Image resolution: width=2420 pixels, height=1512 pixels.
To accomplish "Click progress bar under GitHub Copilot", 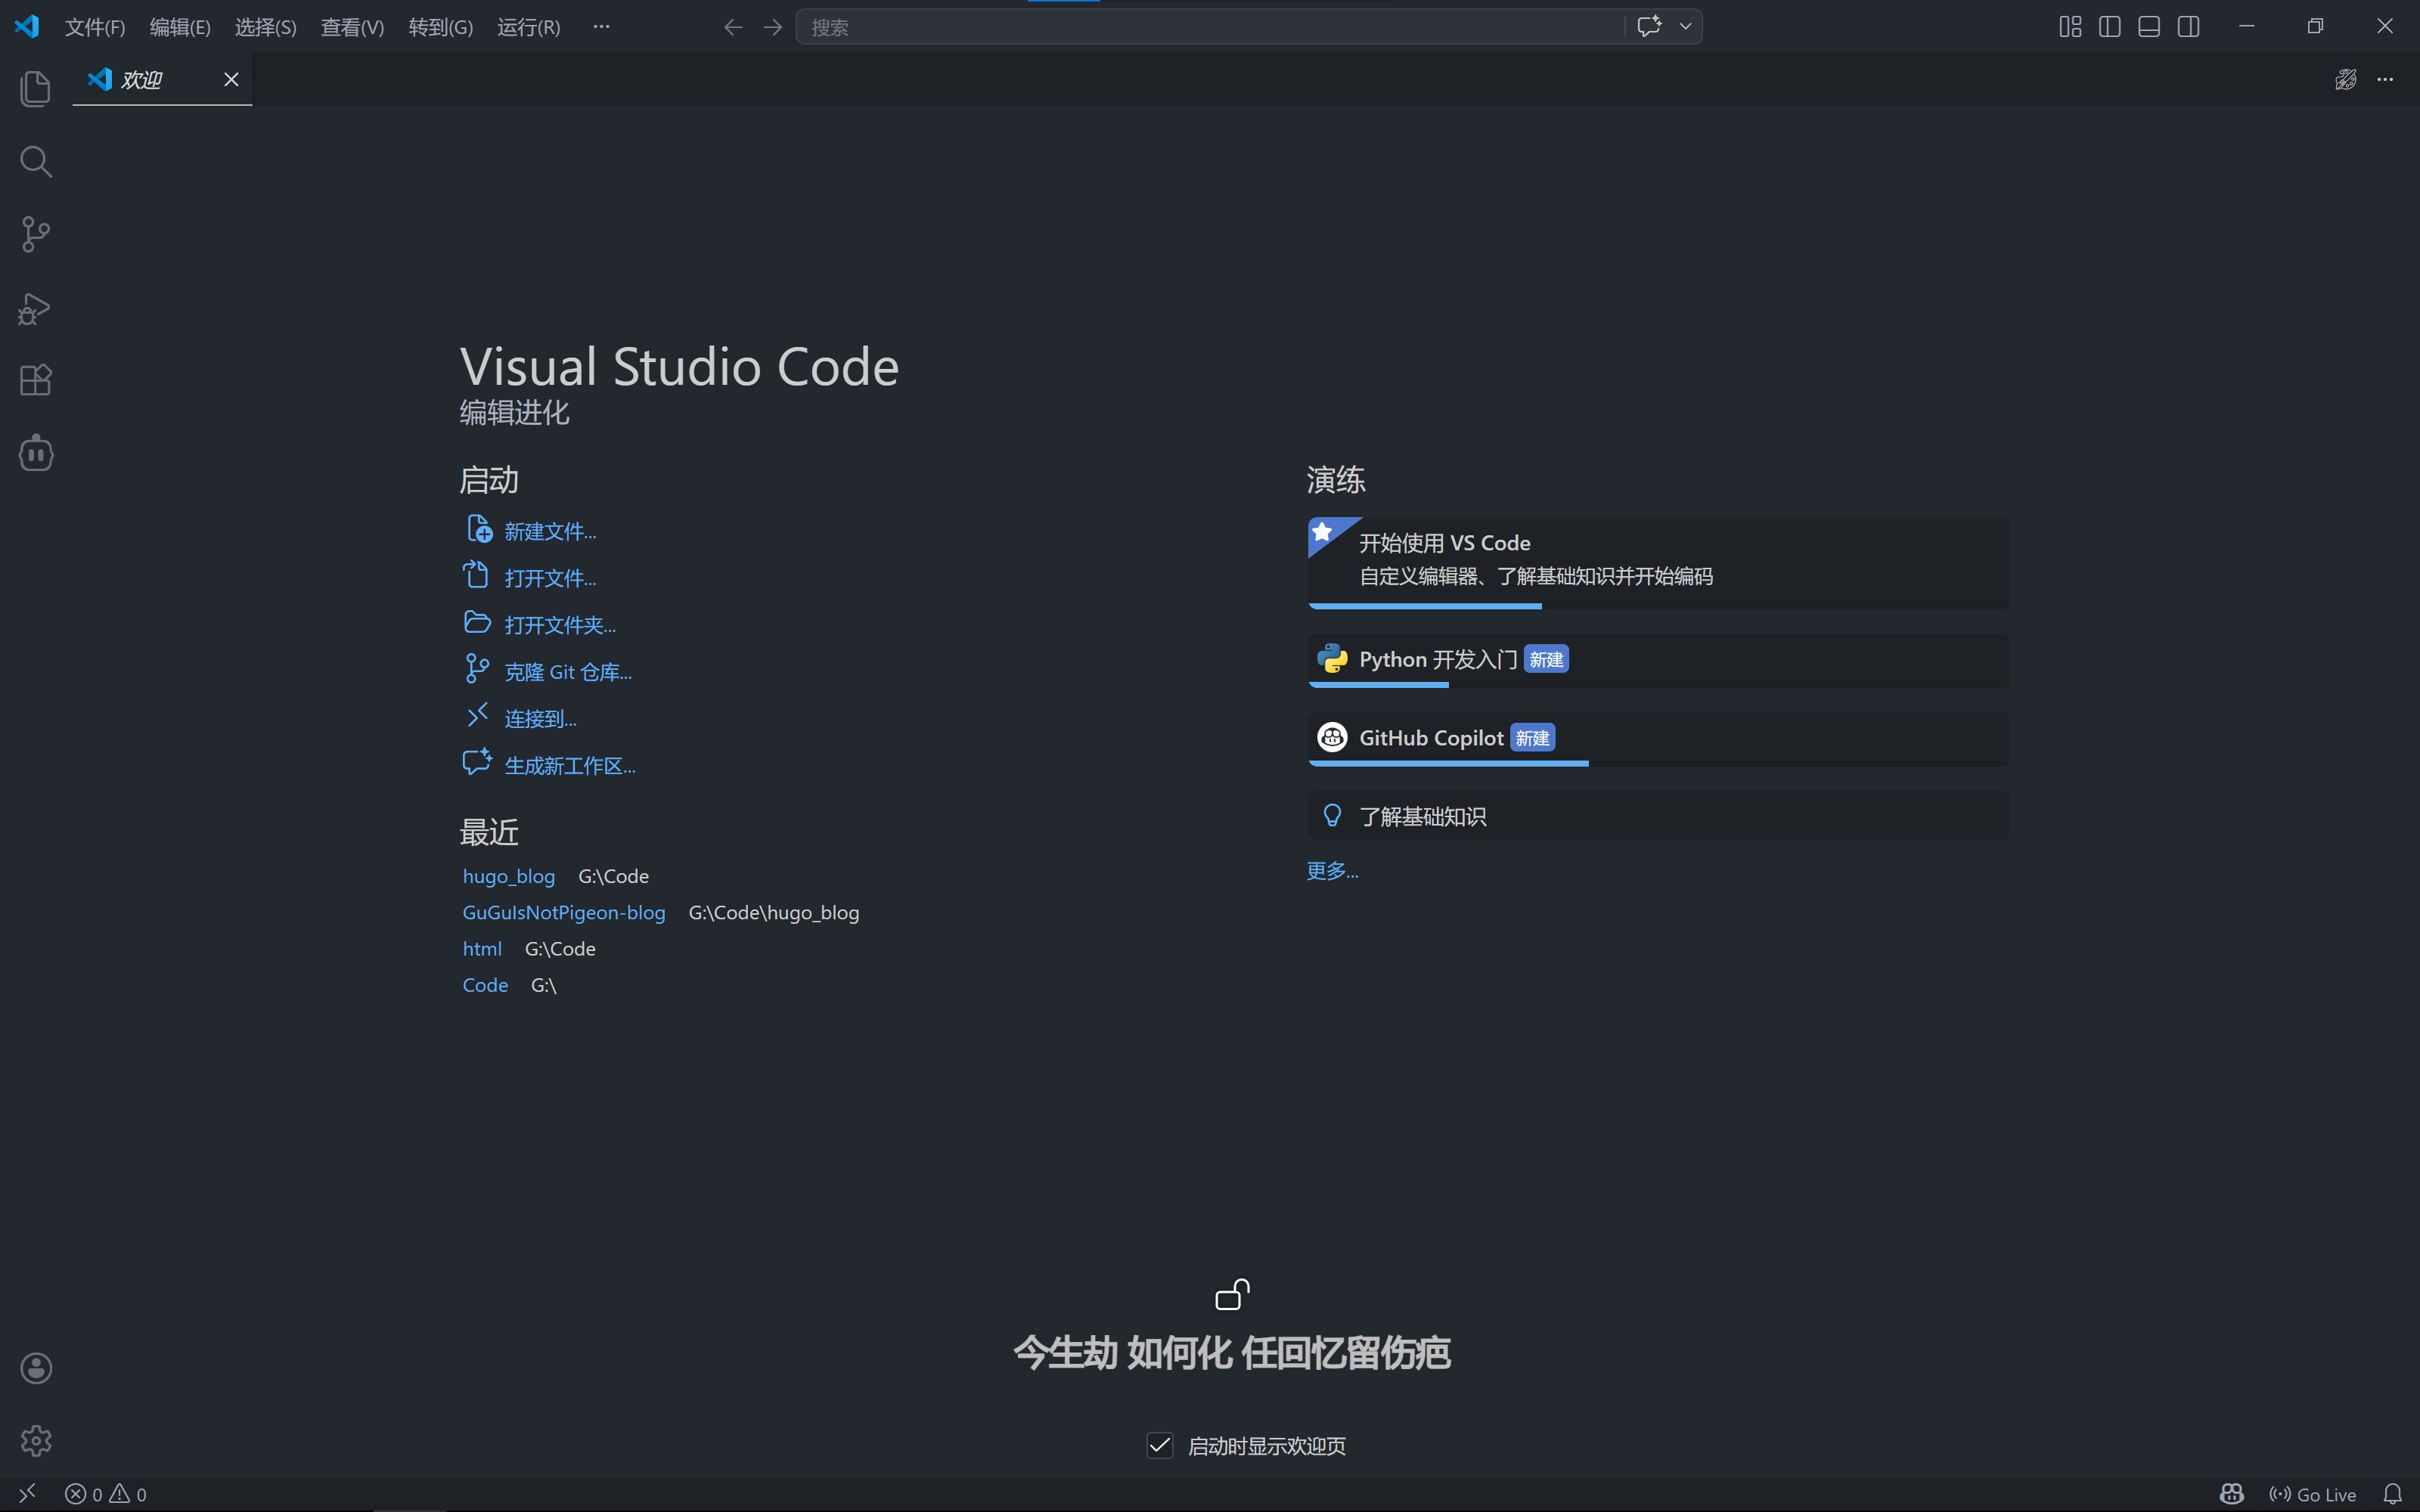I will 1448,763.
